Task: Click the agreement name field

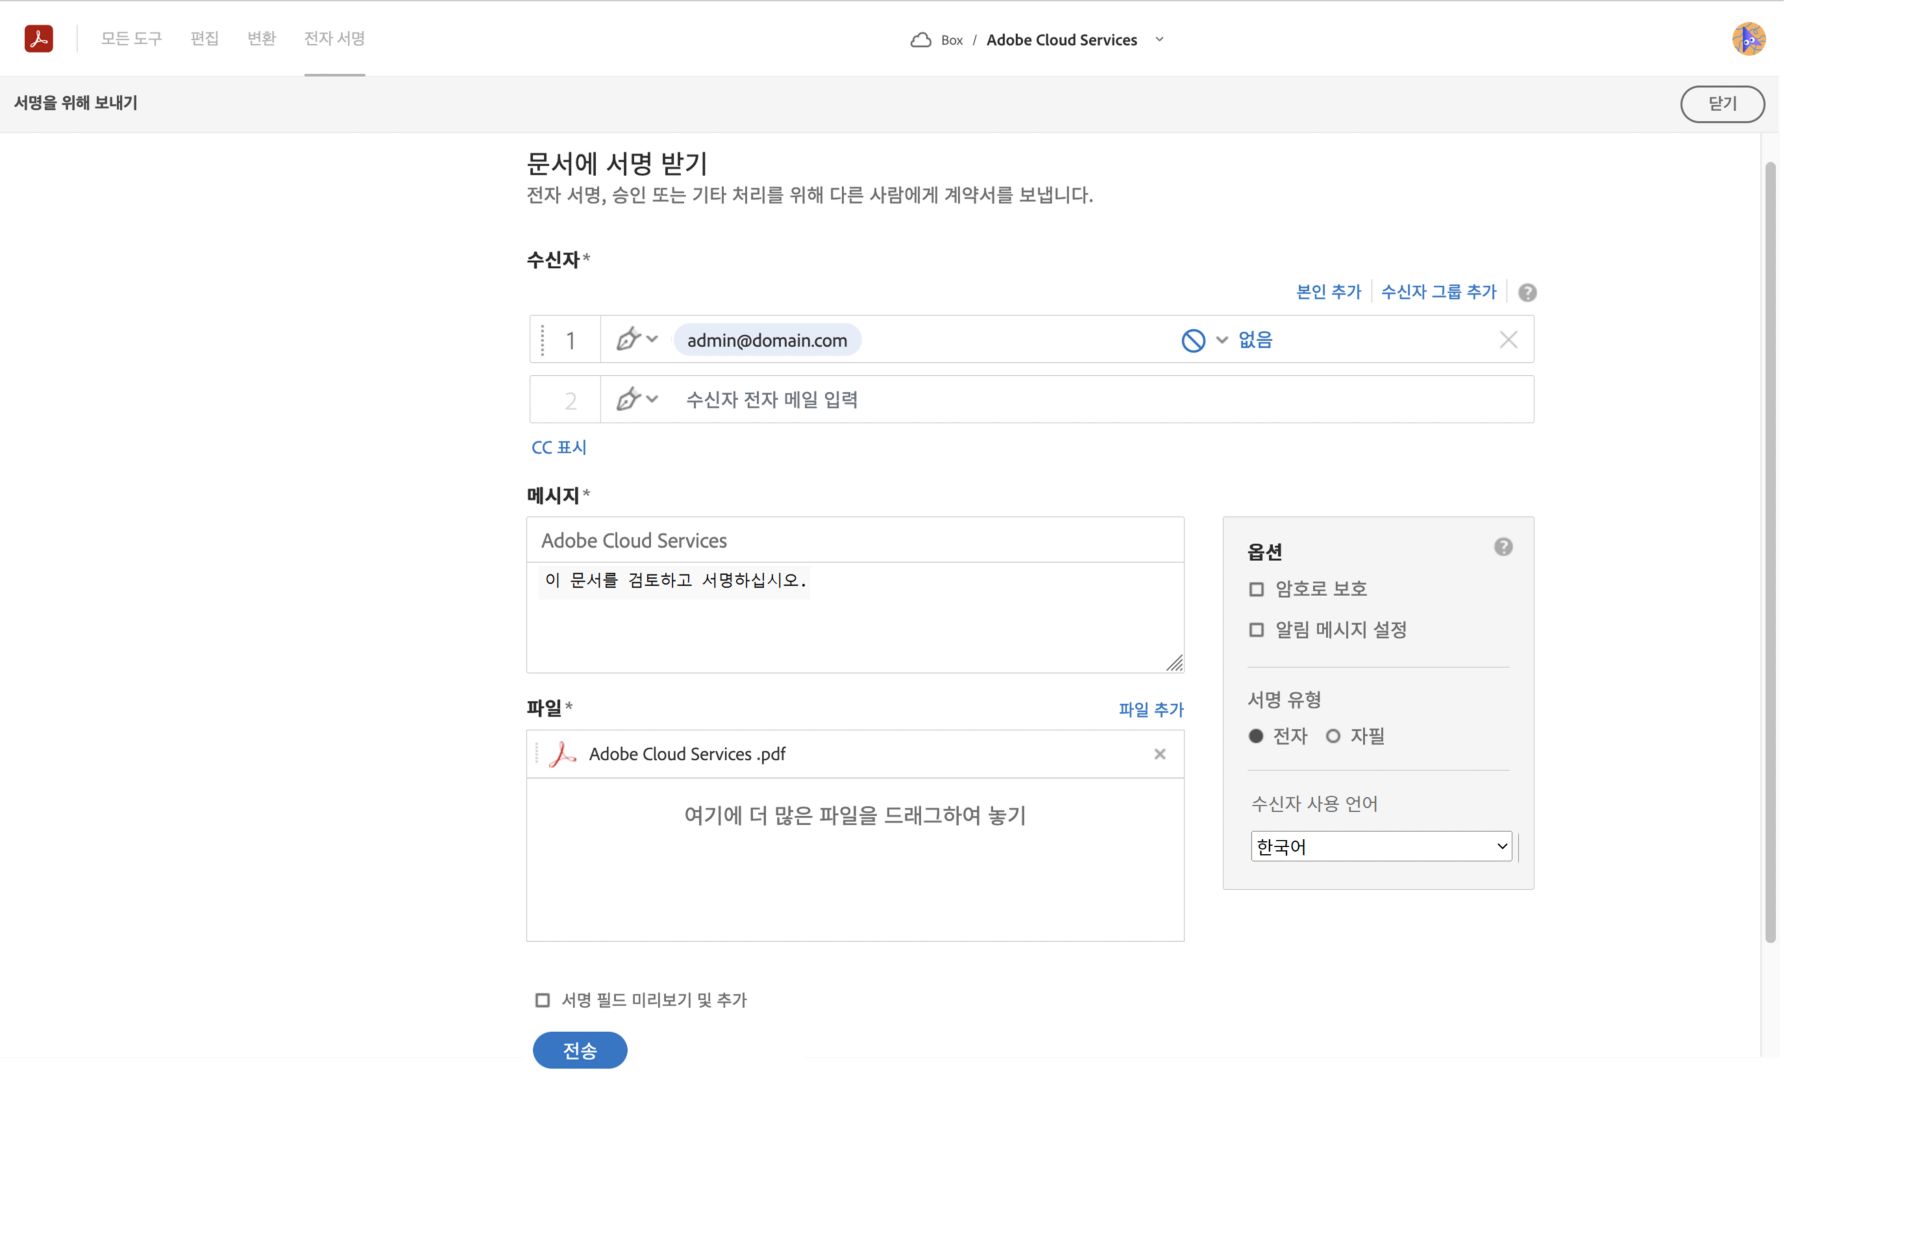Action: [x=855, y=540]
